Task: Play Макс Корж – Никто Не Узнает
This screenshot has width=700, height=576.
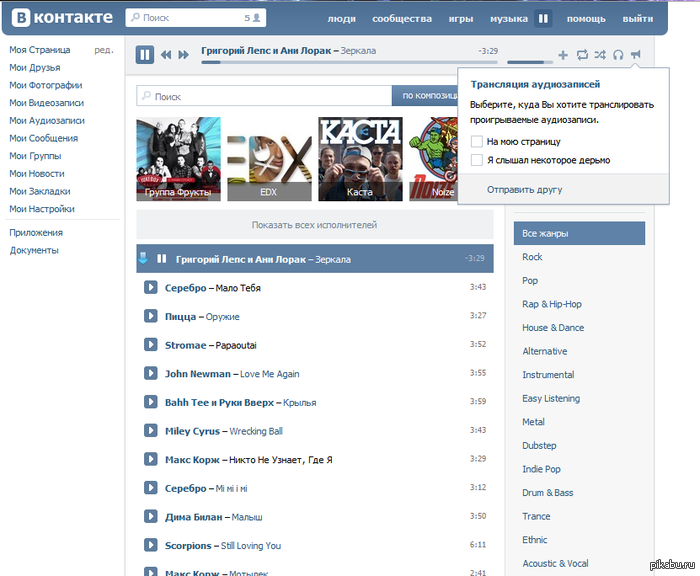Action: [150, 459]
